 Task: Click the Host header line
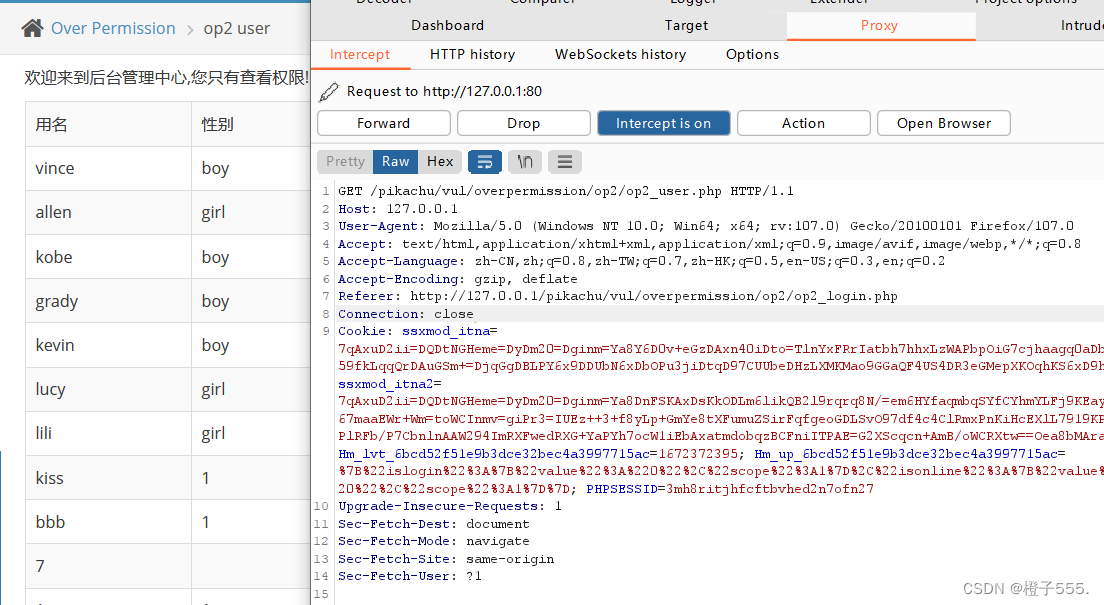point(398,209)
